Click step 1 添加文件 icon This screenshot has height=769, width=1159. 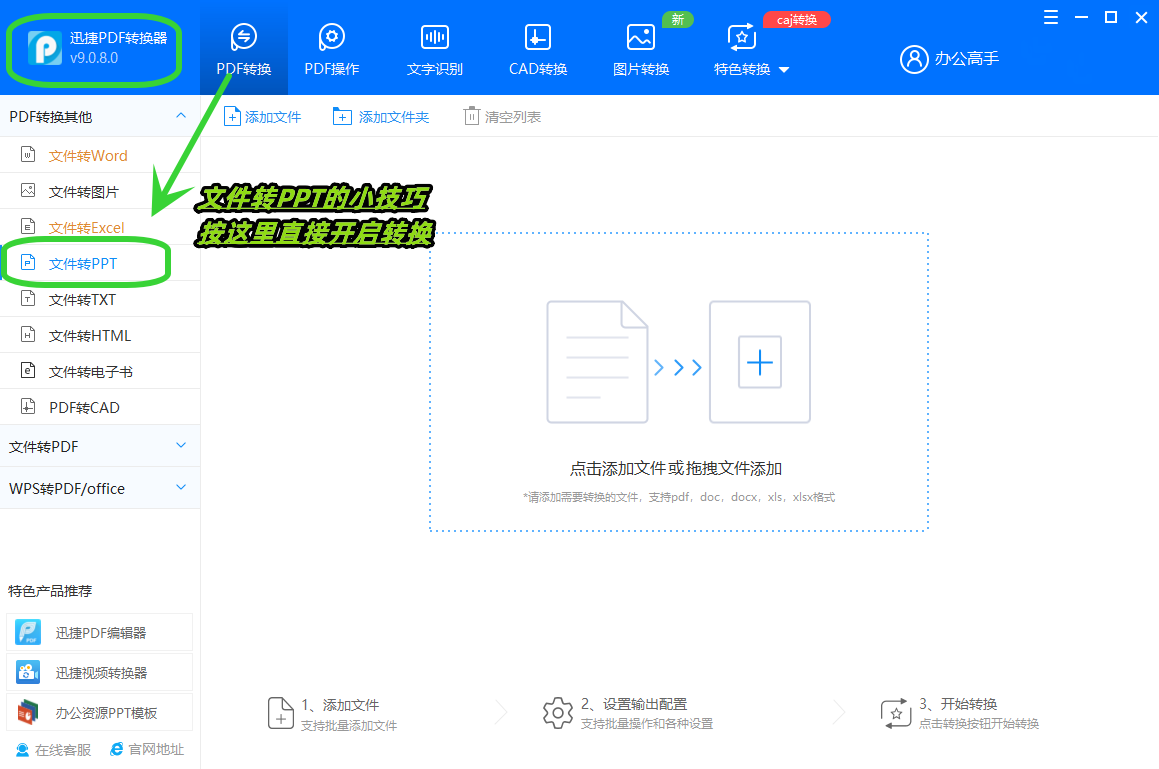point(280,713)
